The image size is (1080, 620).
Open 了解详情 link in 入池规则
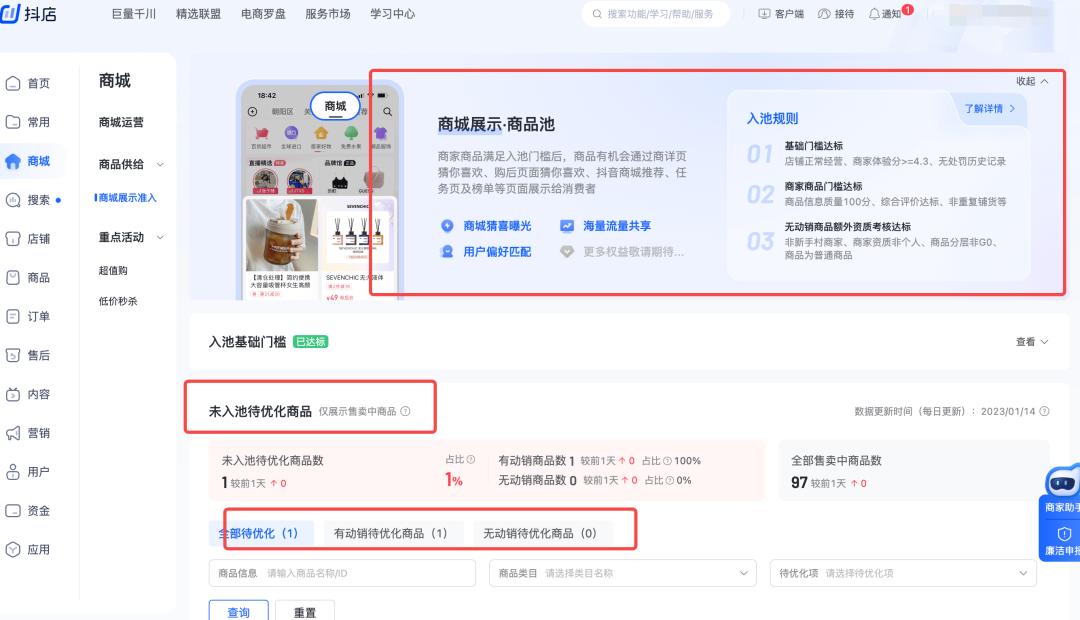(982, 110)
